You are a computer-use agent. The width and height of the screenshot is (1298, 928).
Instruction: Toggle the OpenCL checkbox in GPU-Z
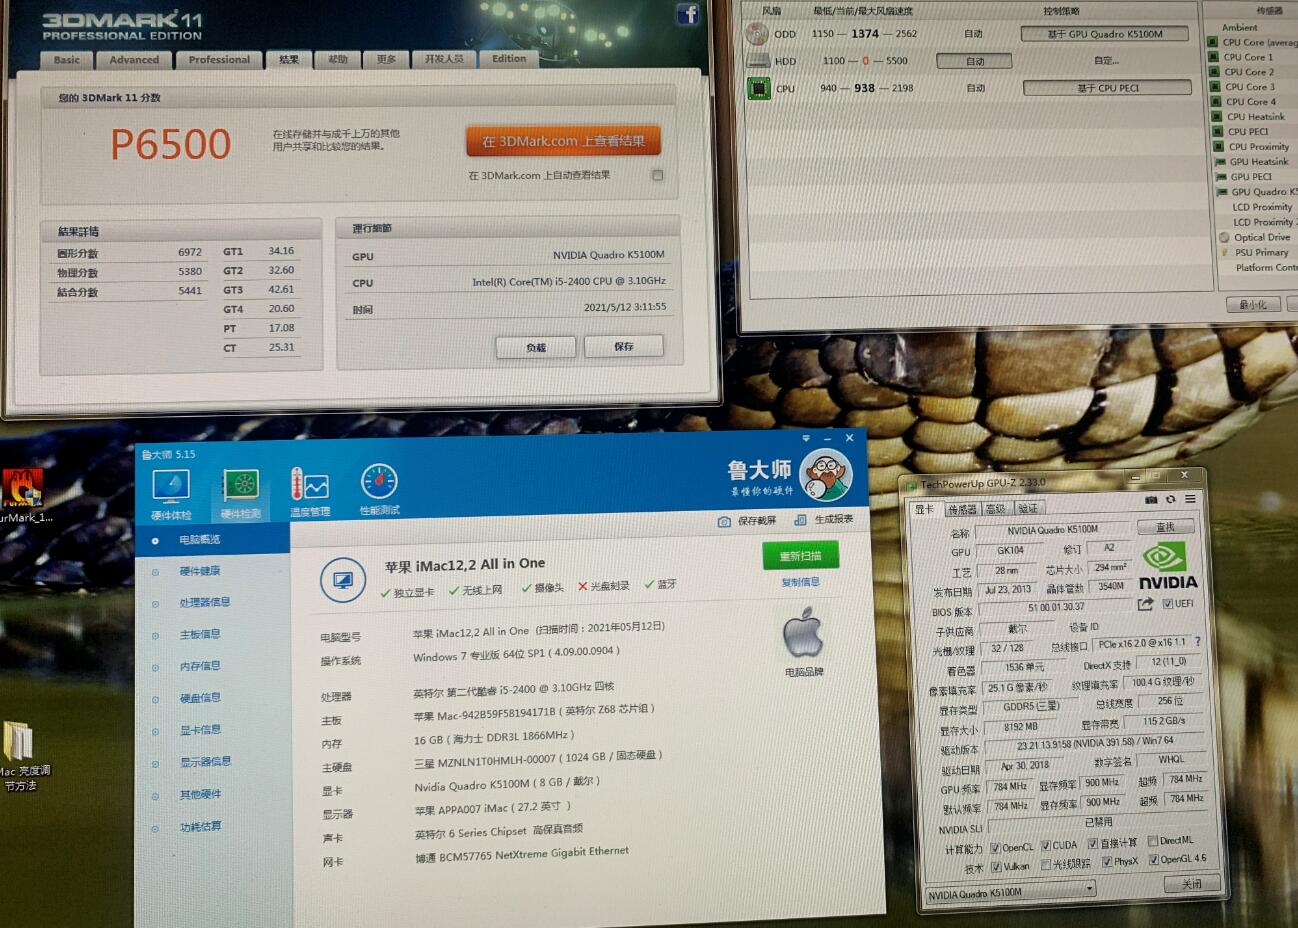[x=995, y=848]
